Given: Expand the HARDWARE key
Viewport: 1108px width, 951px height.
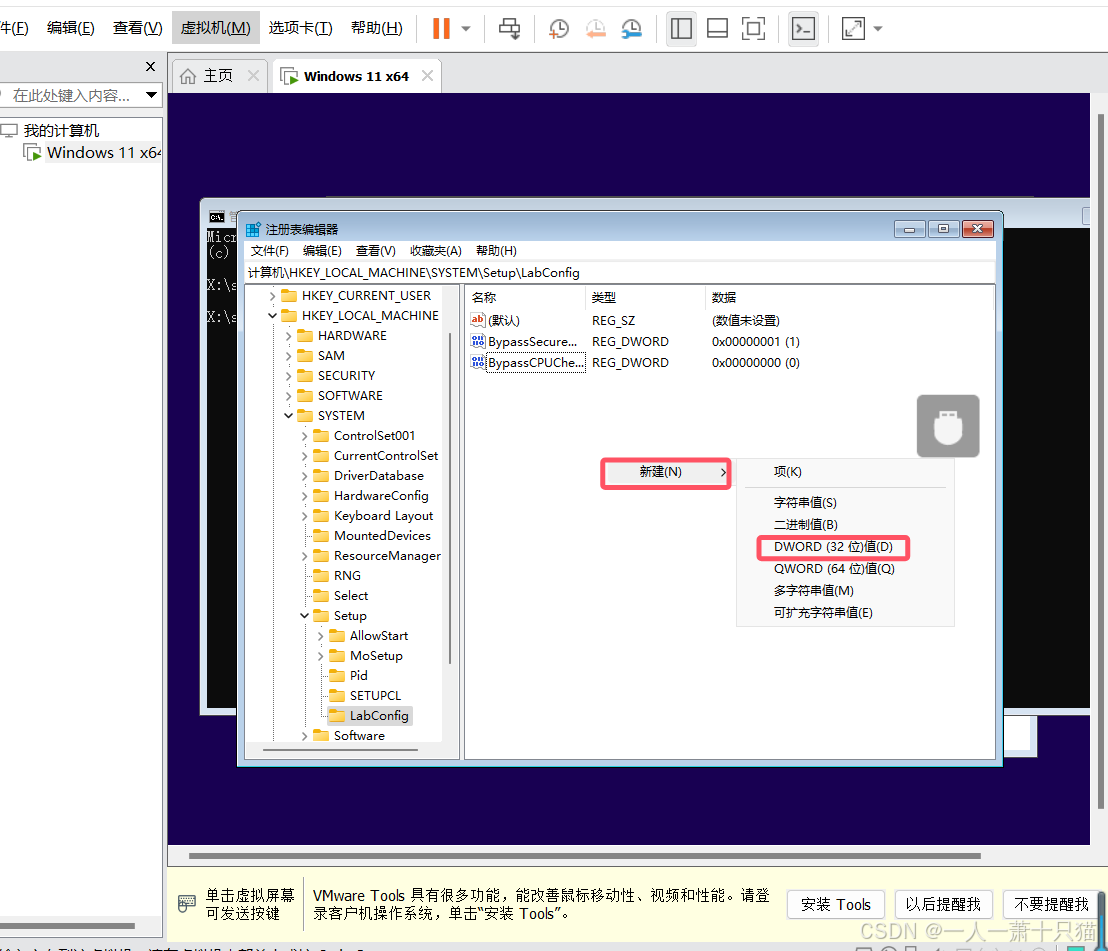Looking at the screenshot, I should pos(288,336).
